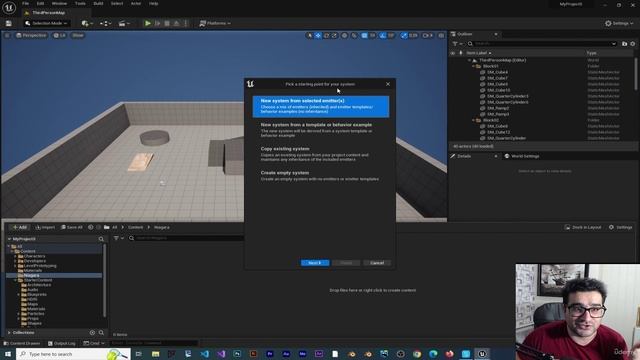Click the Eject button in play controls
The height and width of the screenshot is (360, 640).
(x=176, y=24)
